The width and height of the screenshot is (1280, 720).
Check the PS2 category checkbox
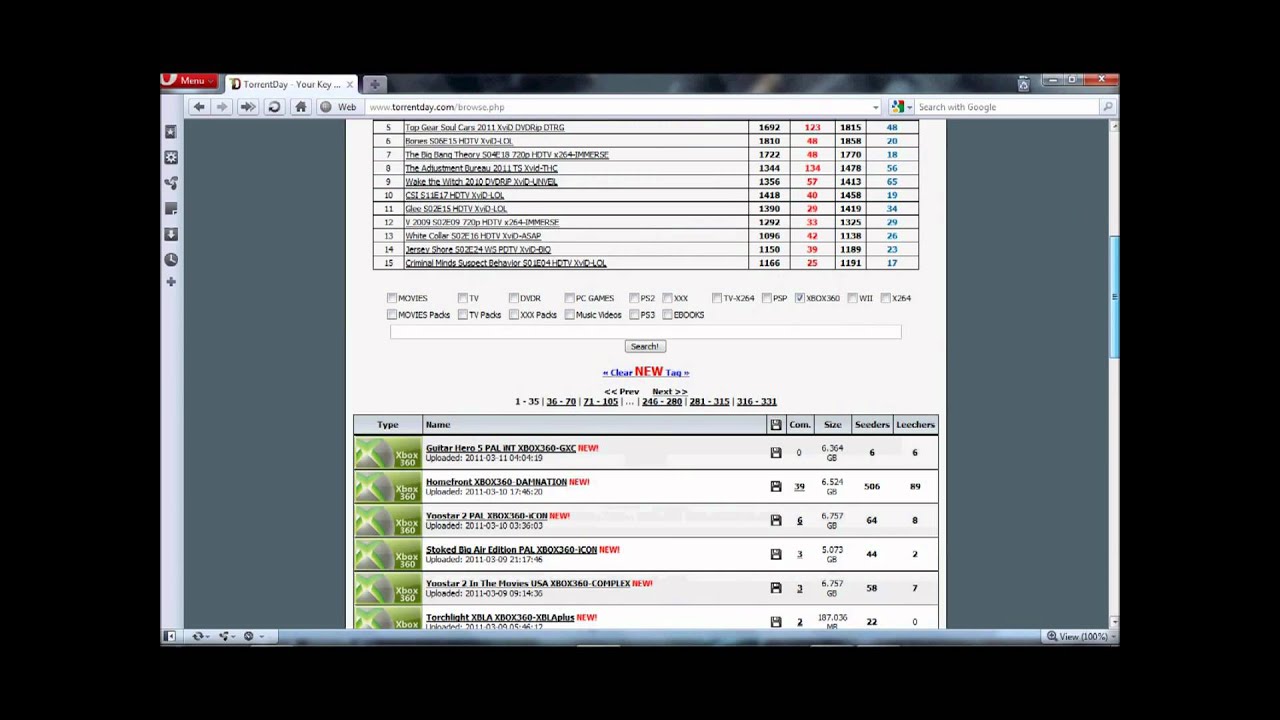[x=634, y=298]
